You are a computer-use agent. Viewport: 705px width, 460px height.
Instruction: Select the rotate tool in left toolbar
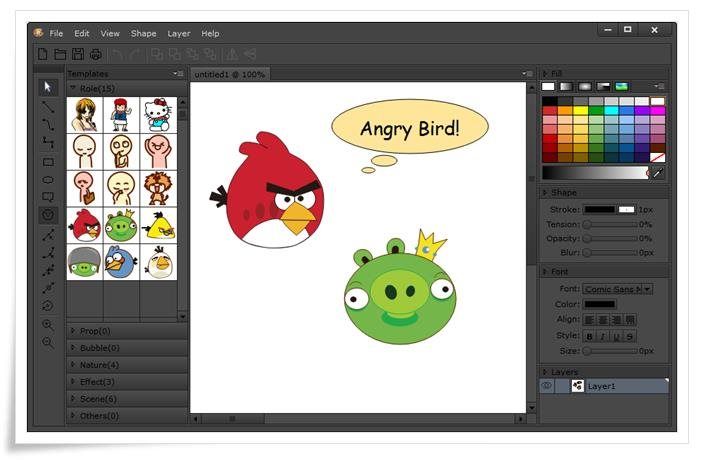click(x=48, y=306)
